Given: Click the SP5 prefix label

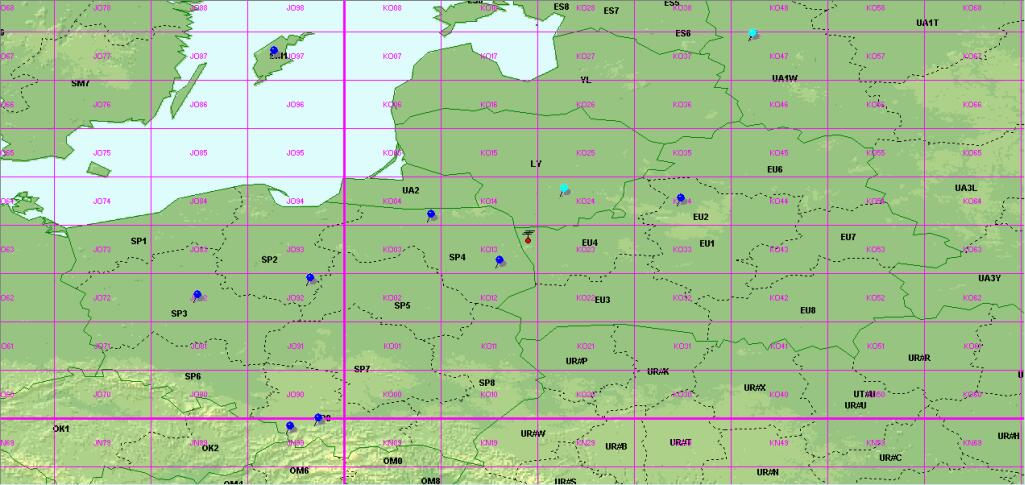Looking at the screenshot, I should pos(402,305).
